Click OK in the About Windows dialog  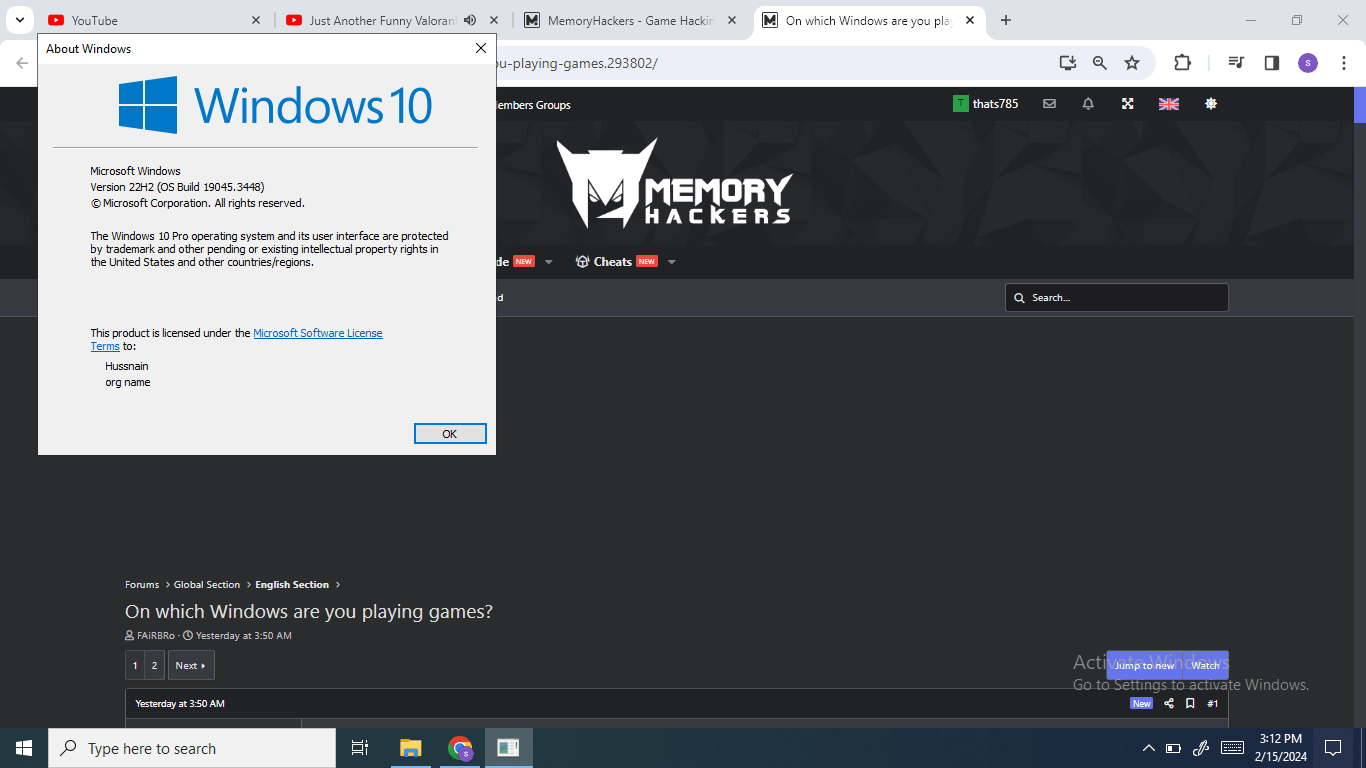[450, 434]
